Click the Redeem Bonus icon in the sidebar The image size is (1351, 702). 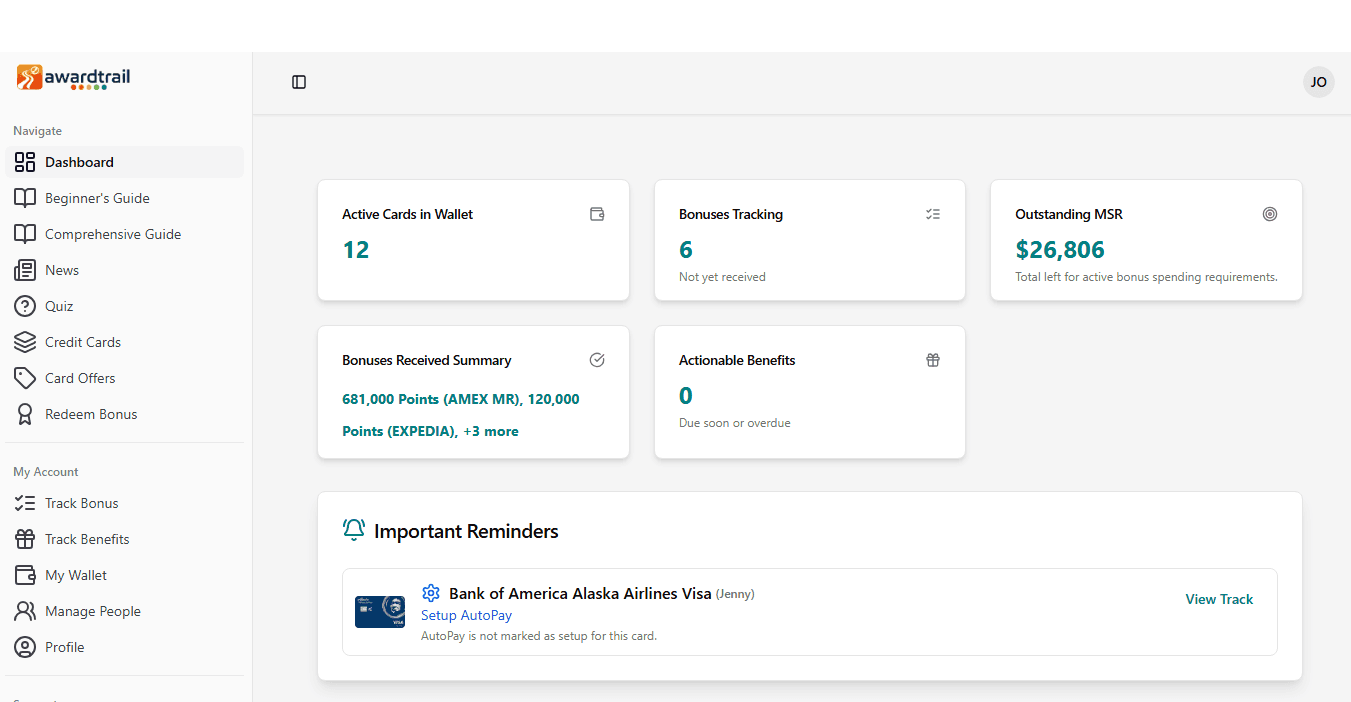[x=25, y=413]
